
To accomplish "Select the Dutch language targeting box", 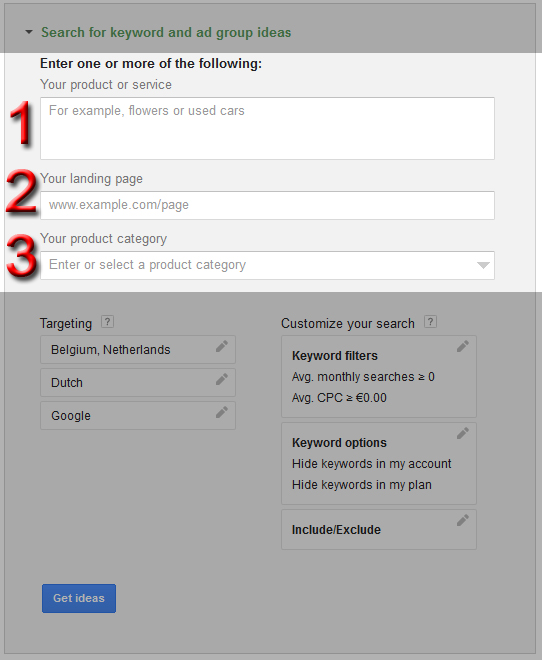I will [x=138, y=383].
